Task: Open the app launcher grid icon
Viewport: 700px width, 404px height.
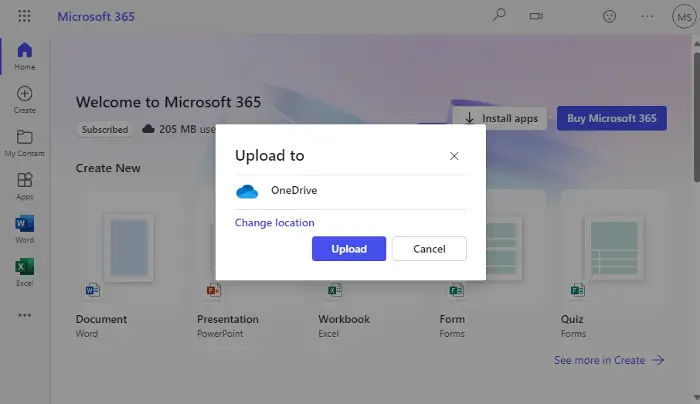Action: click(24, 17)
